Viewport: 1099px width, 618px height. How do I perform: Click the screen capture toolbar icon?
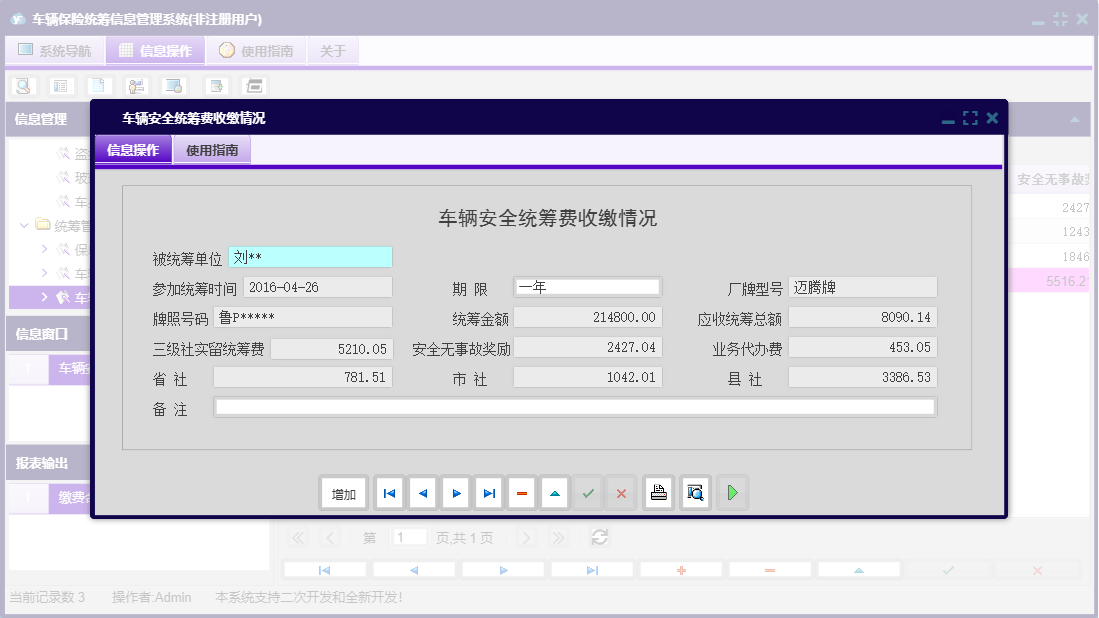[172, 86]
